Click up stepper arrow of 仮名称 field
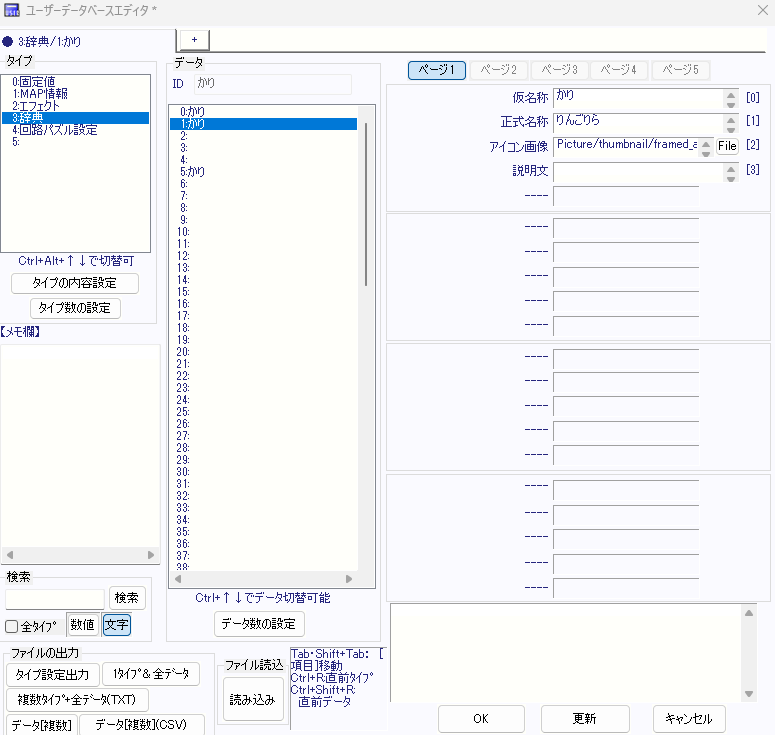Viewport: 775px width, 735px height. 731,93
